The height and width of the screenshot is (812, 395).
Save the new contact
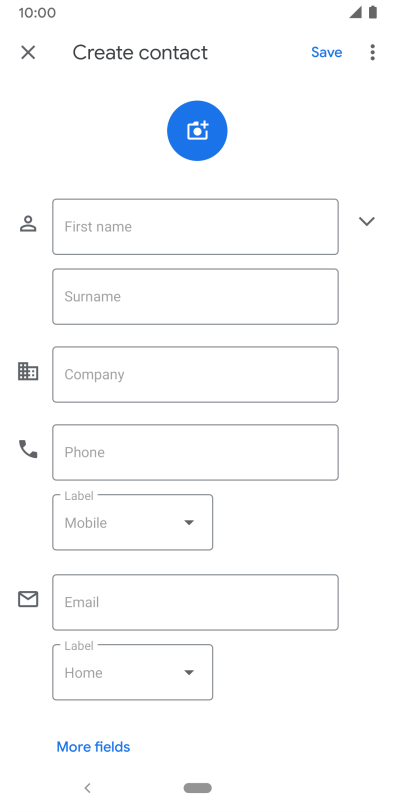pyautogui.click(x=327, y=52)
